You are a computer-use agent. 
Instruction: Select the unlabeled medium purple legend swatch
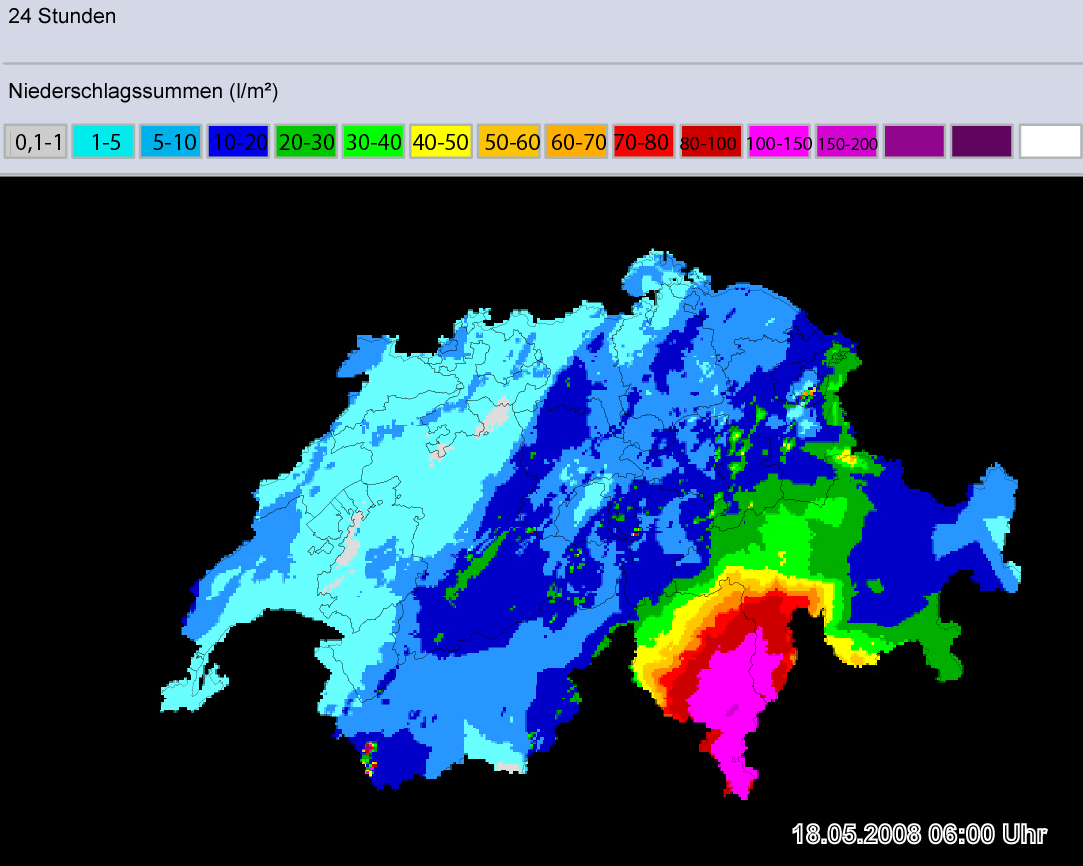click(914, 142)
